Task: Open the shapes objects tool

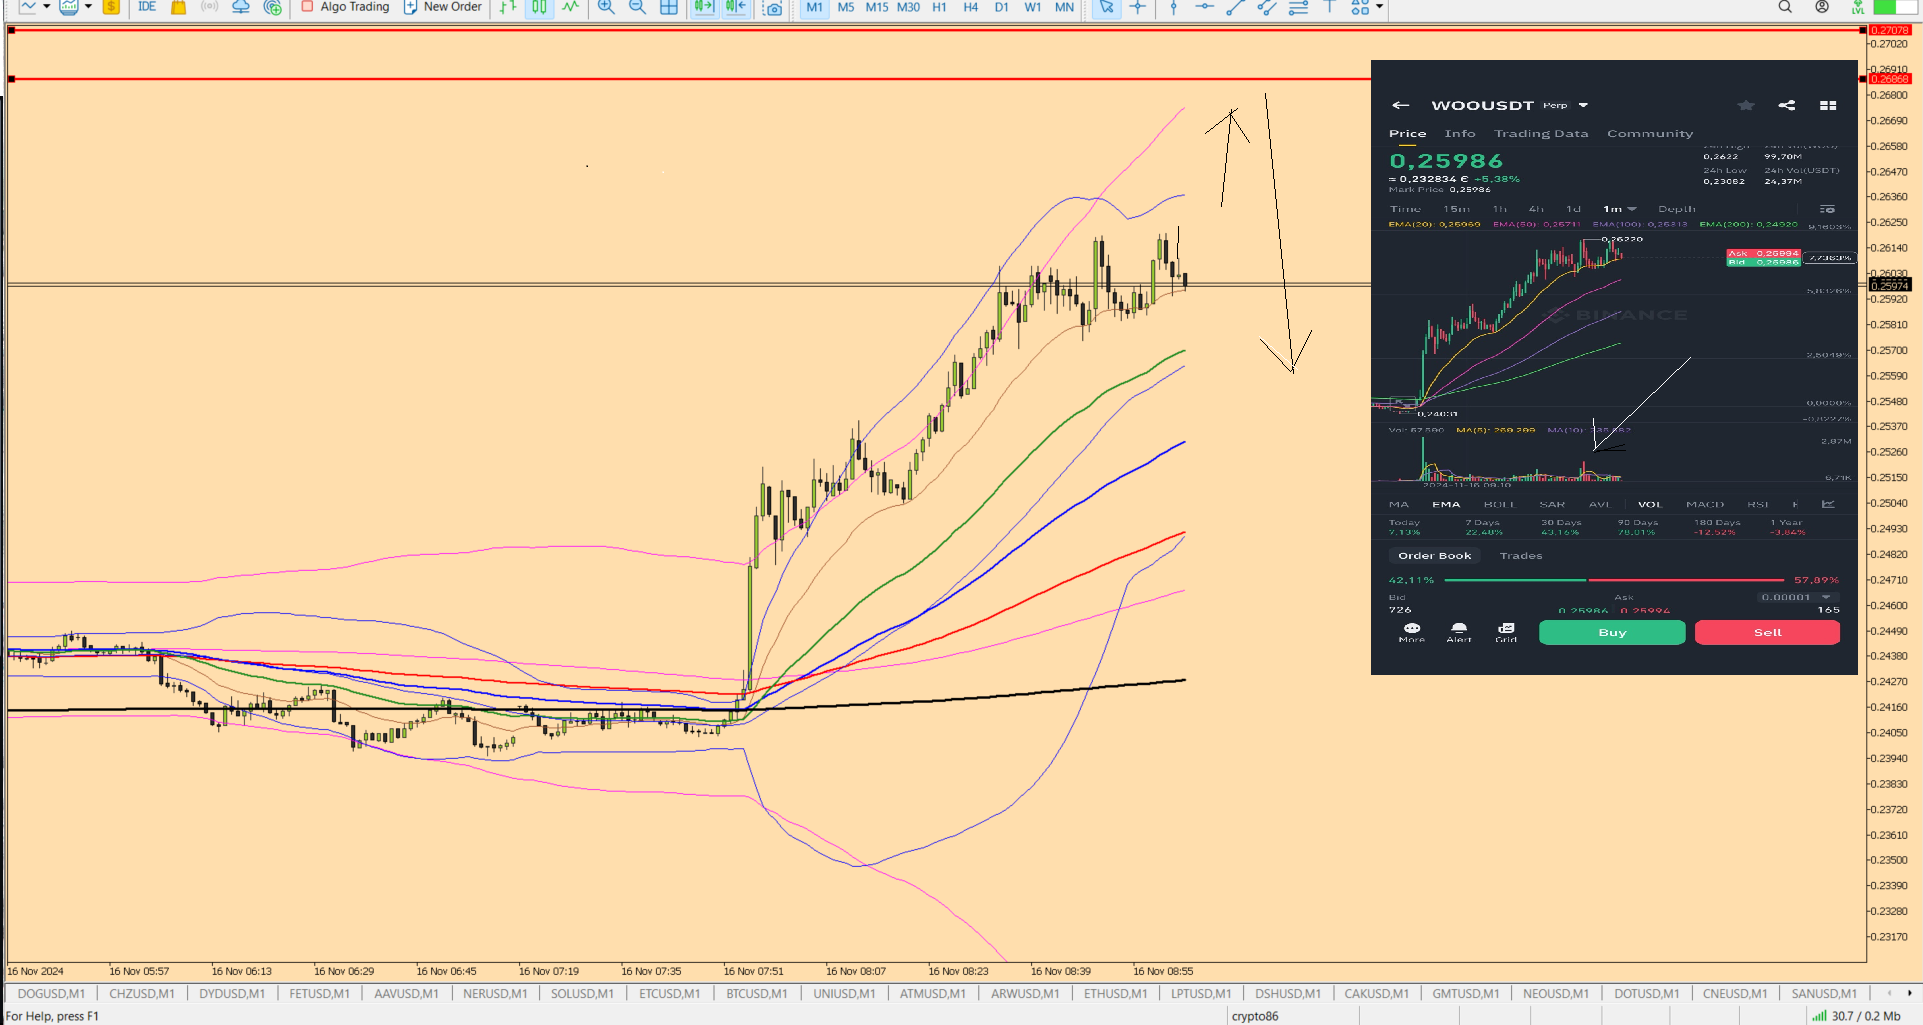Action: point(1360,7)
